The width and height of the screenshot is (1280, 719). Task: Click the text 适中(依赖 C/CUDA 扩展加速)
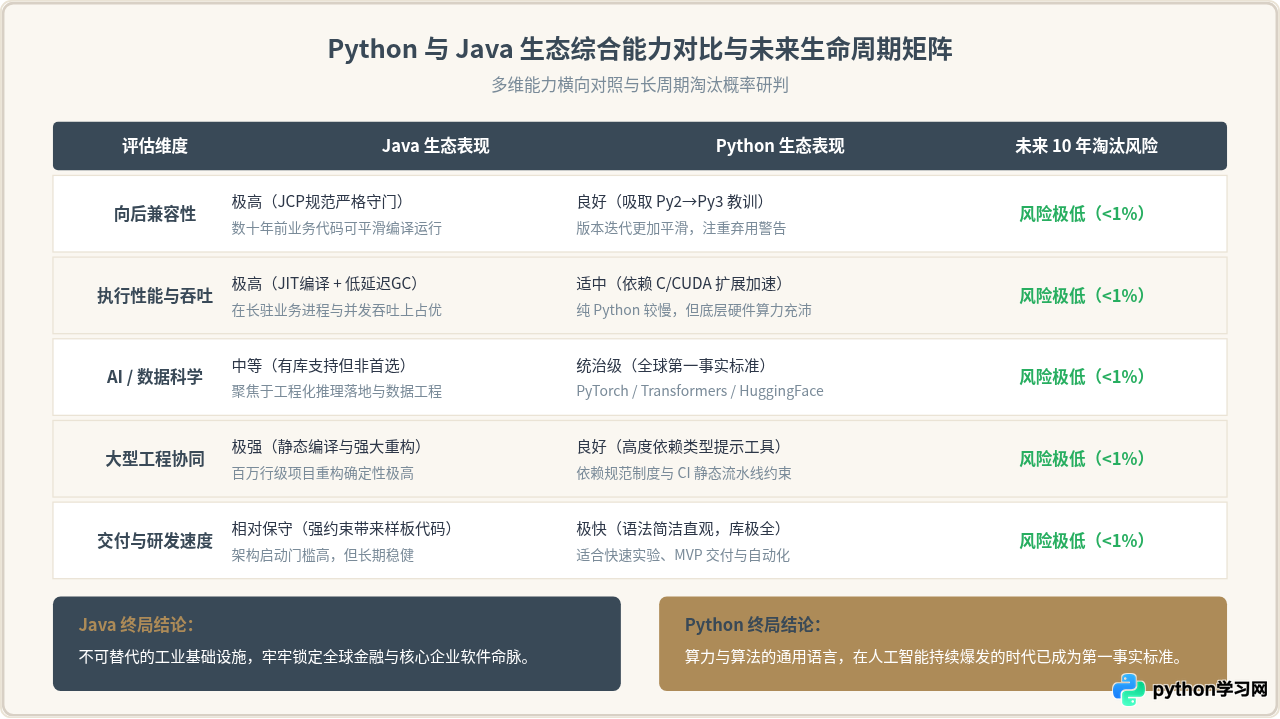tap(684, 283)
